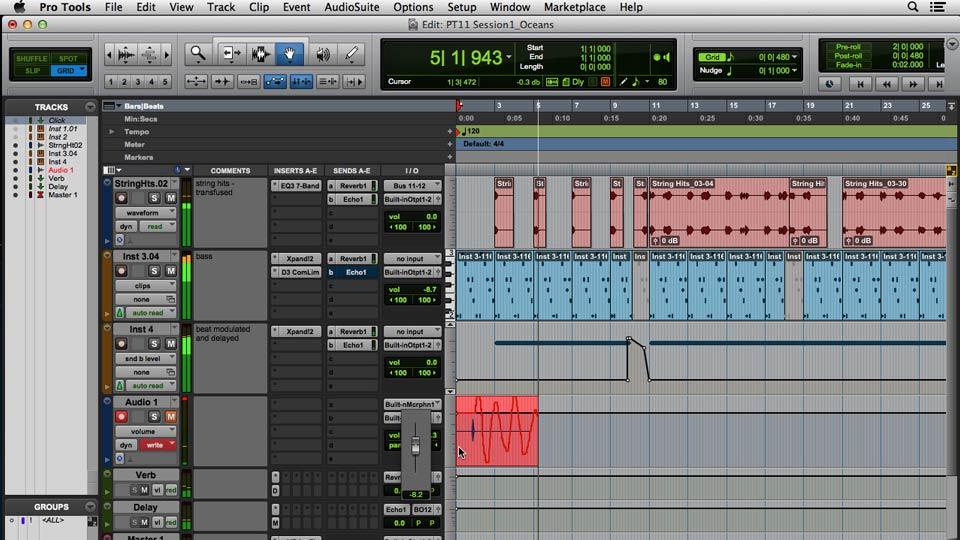Mute the Inst 3.04 track
This screenshot has height=540, width=960.
[170, 271]
